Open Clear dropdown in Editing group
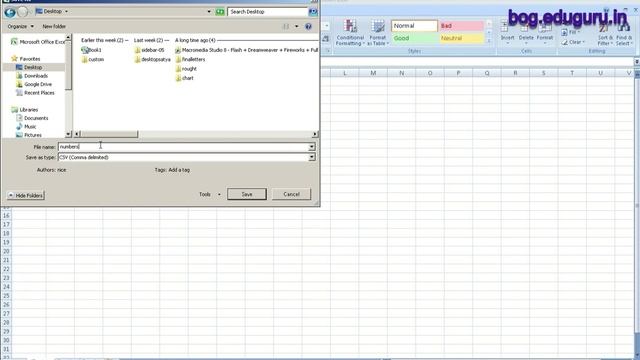This screenshot has height=360, width=640. pyautogui.click(x=572, y=42)
